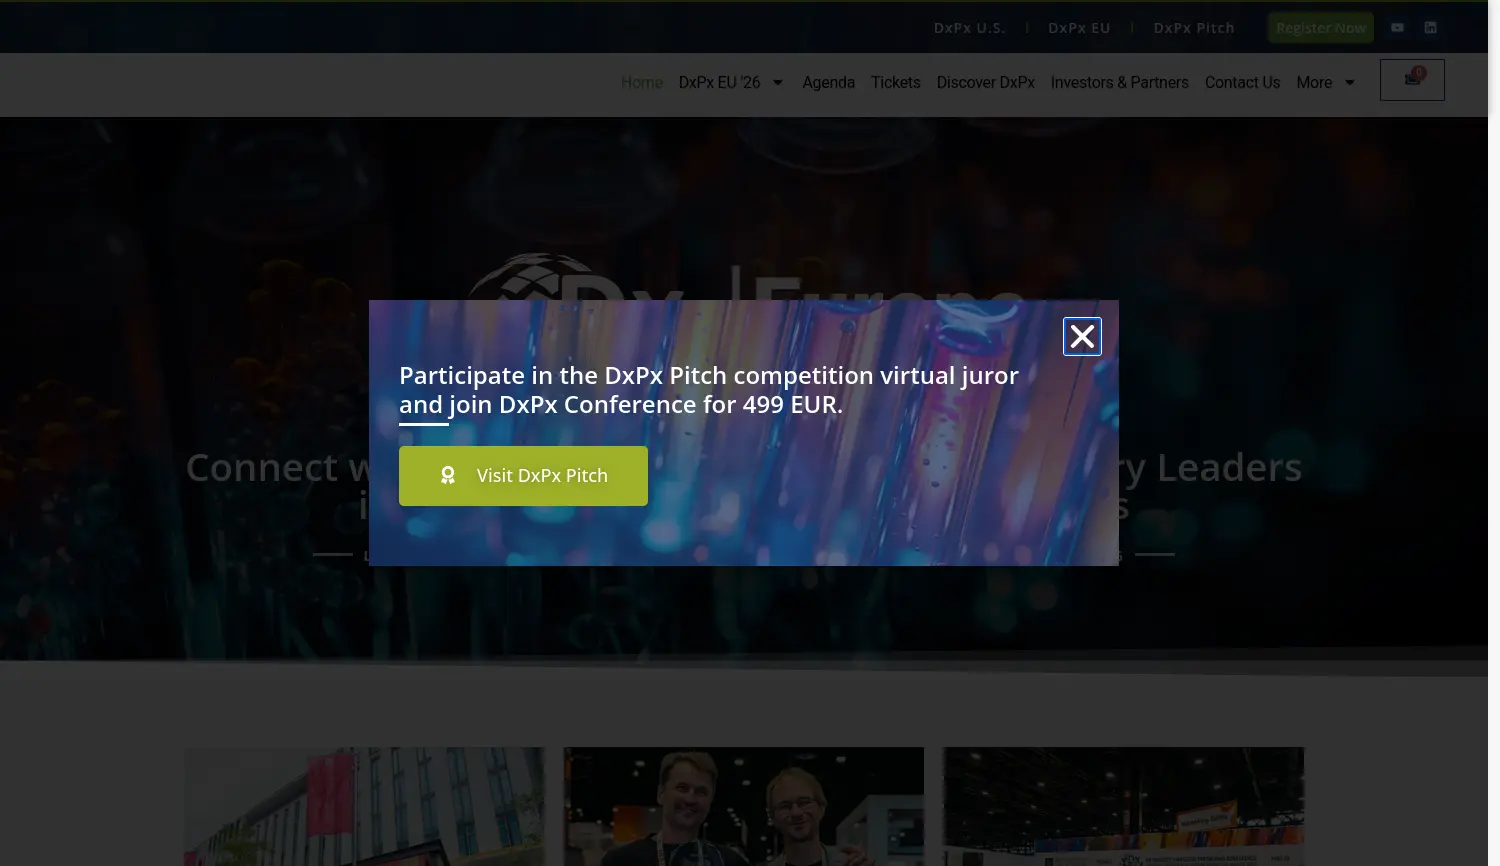The width and height of the screenshot is (1500, 866).
Task: Close the DxPx Pitch popup
Action: tap(1082, 337)
